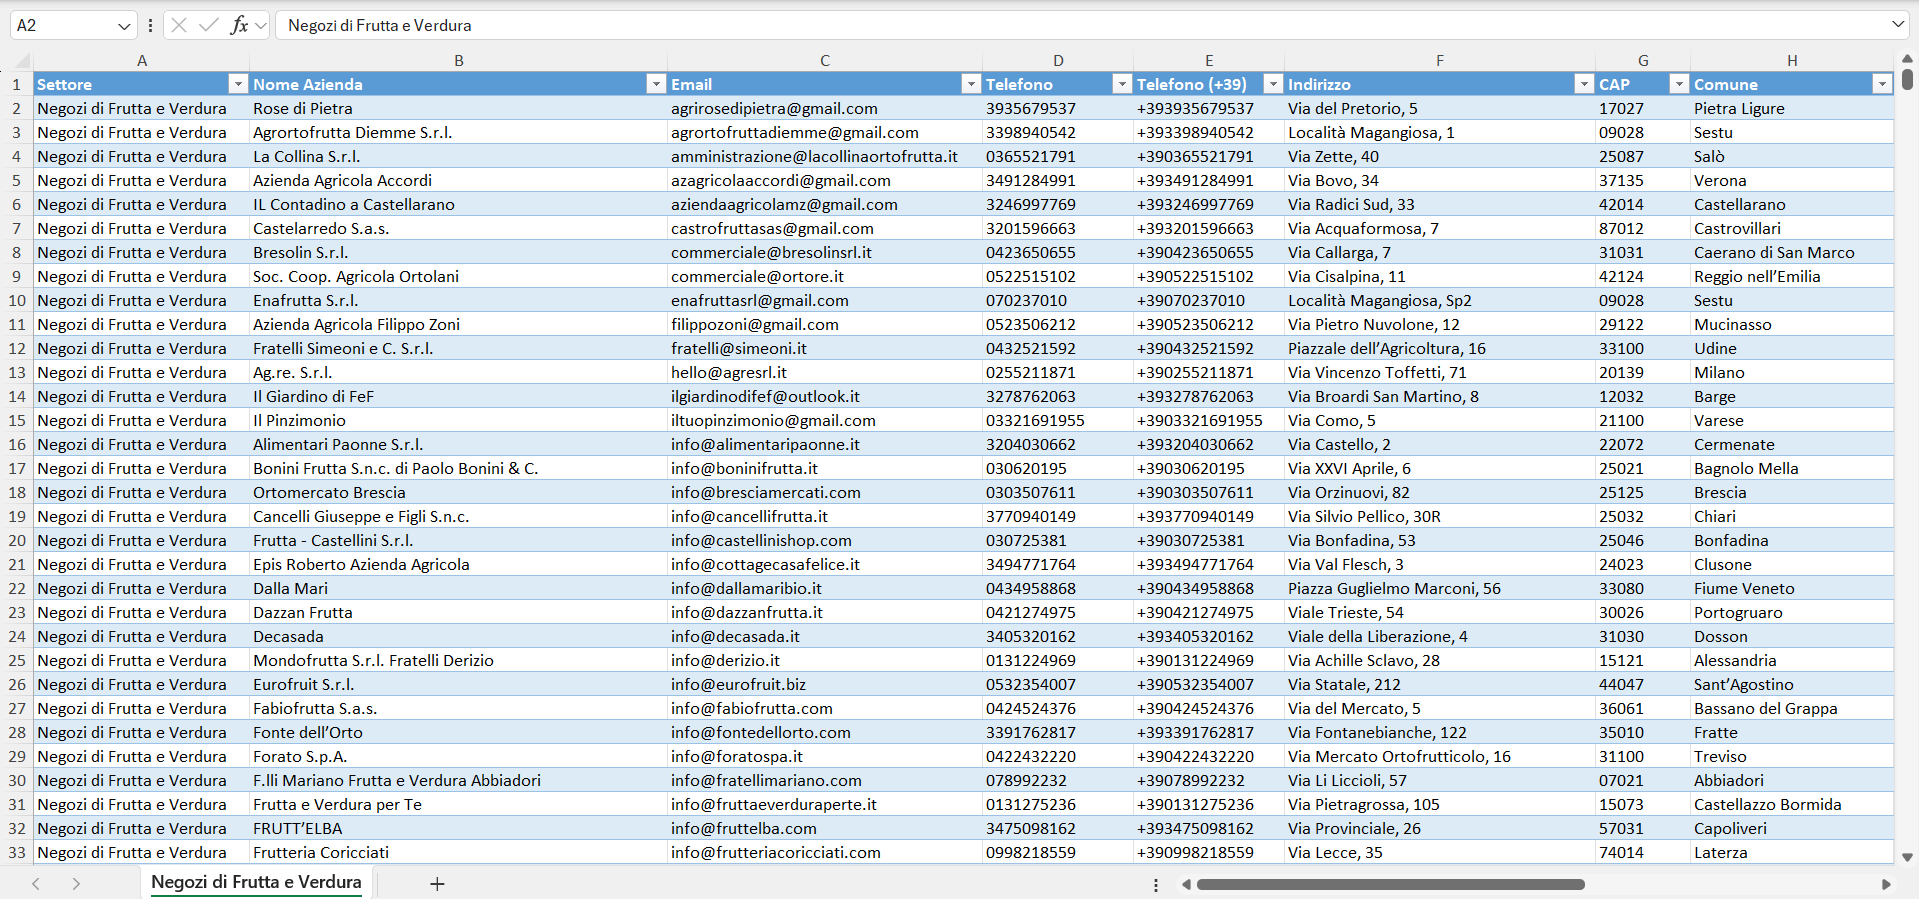
Task: Select column A header
Action: tap(142, 60)
